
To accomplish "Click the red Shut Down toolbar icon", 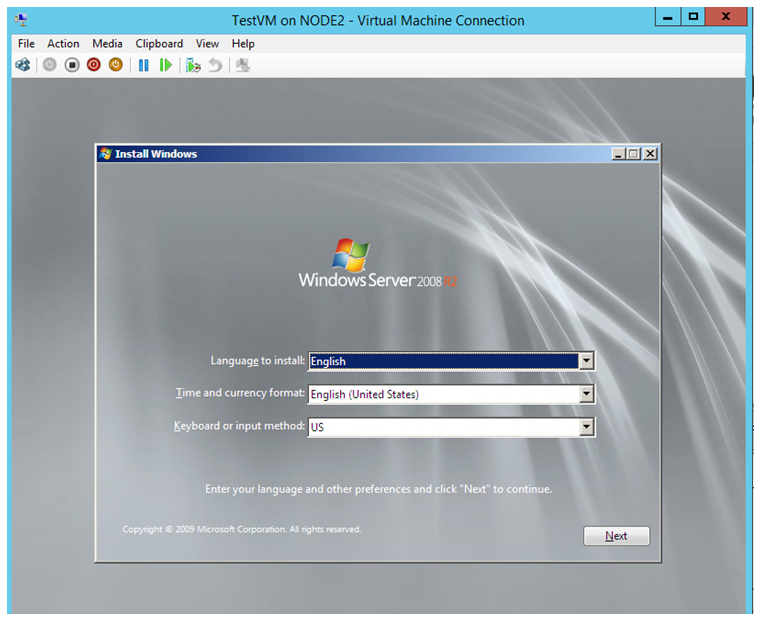I will [x=94, y=65].
